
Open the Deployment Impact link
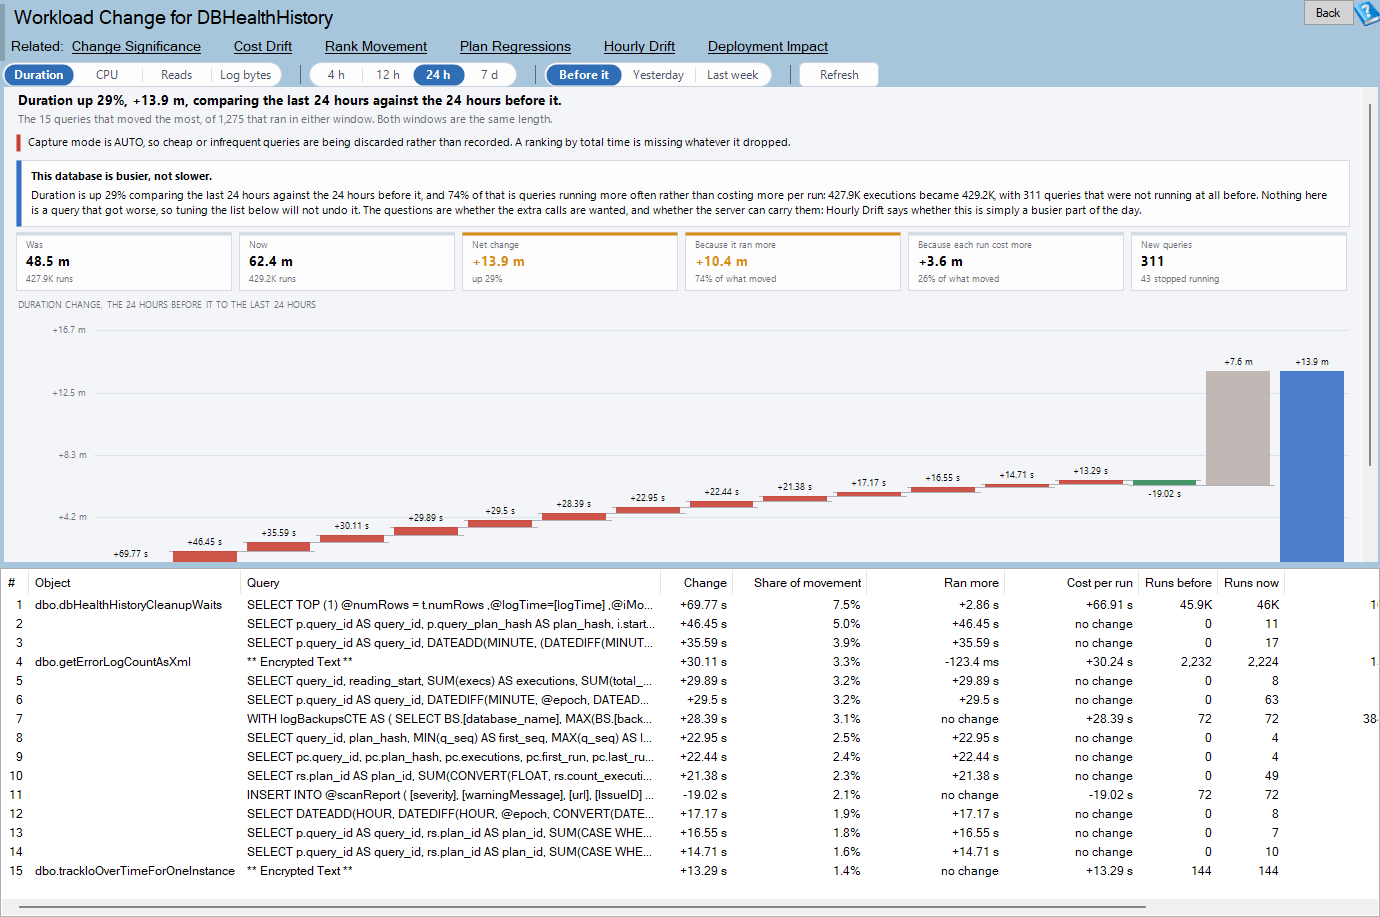(x=768, y=46)
